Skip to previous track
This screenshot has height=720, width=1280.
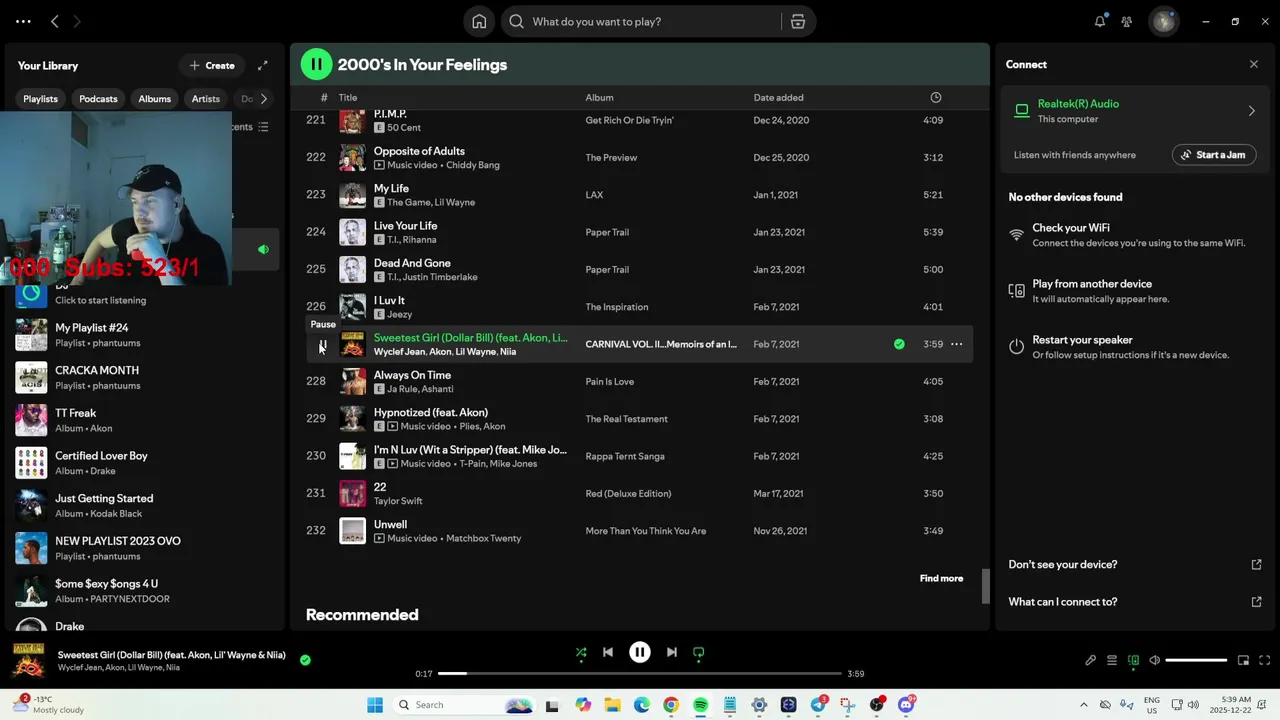click(608, 652)
